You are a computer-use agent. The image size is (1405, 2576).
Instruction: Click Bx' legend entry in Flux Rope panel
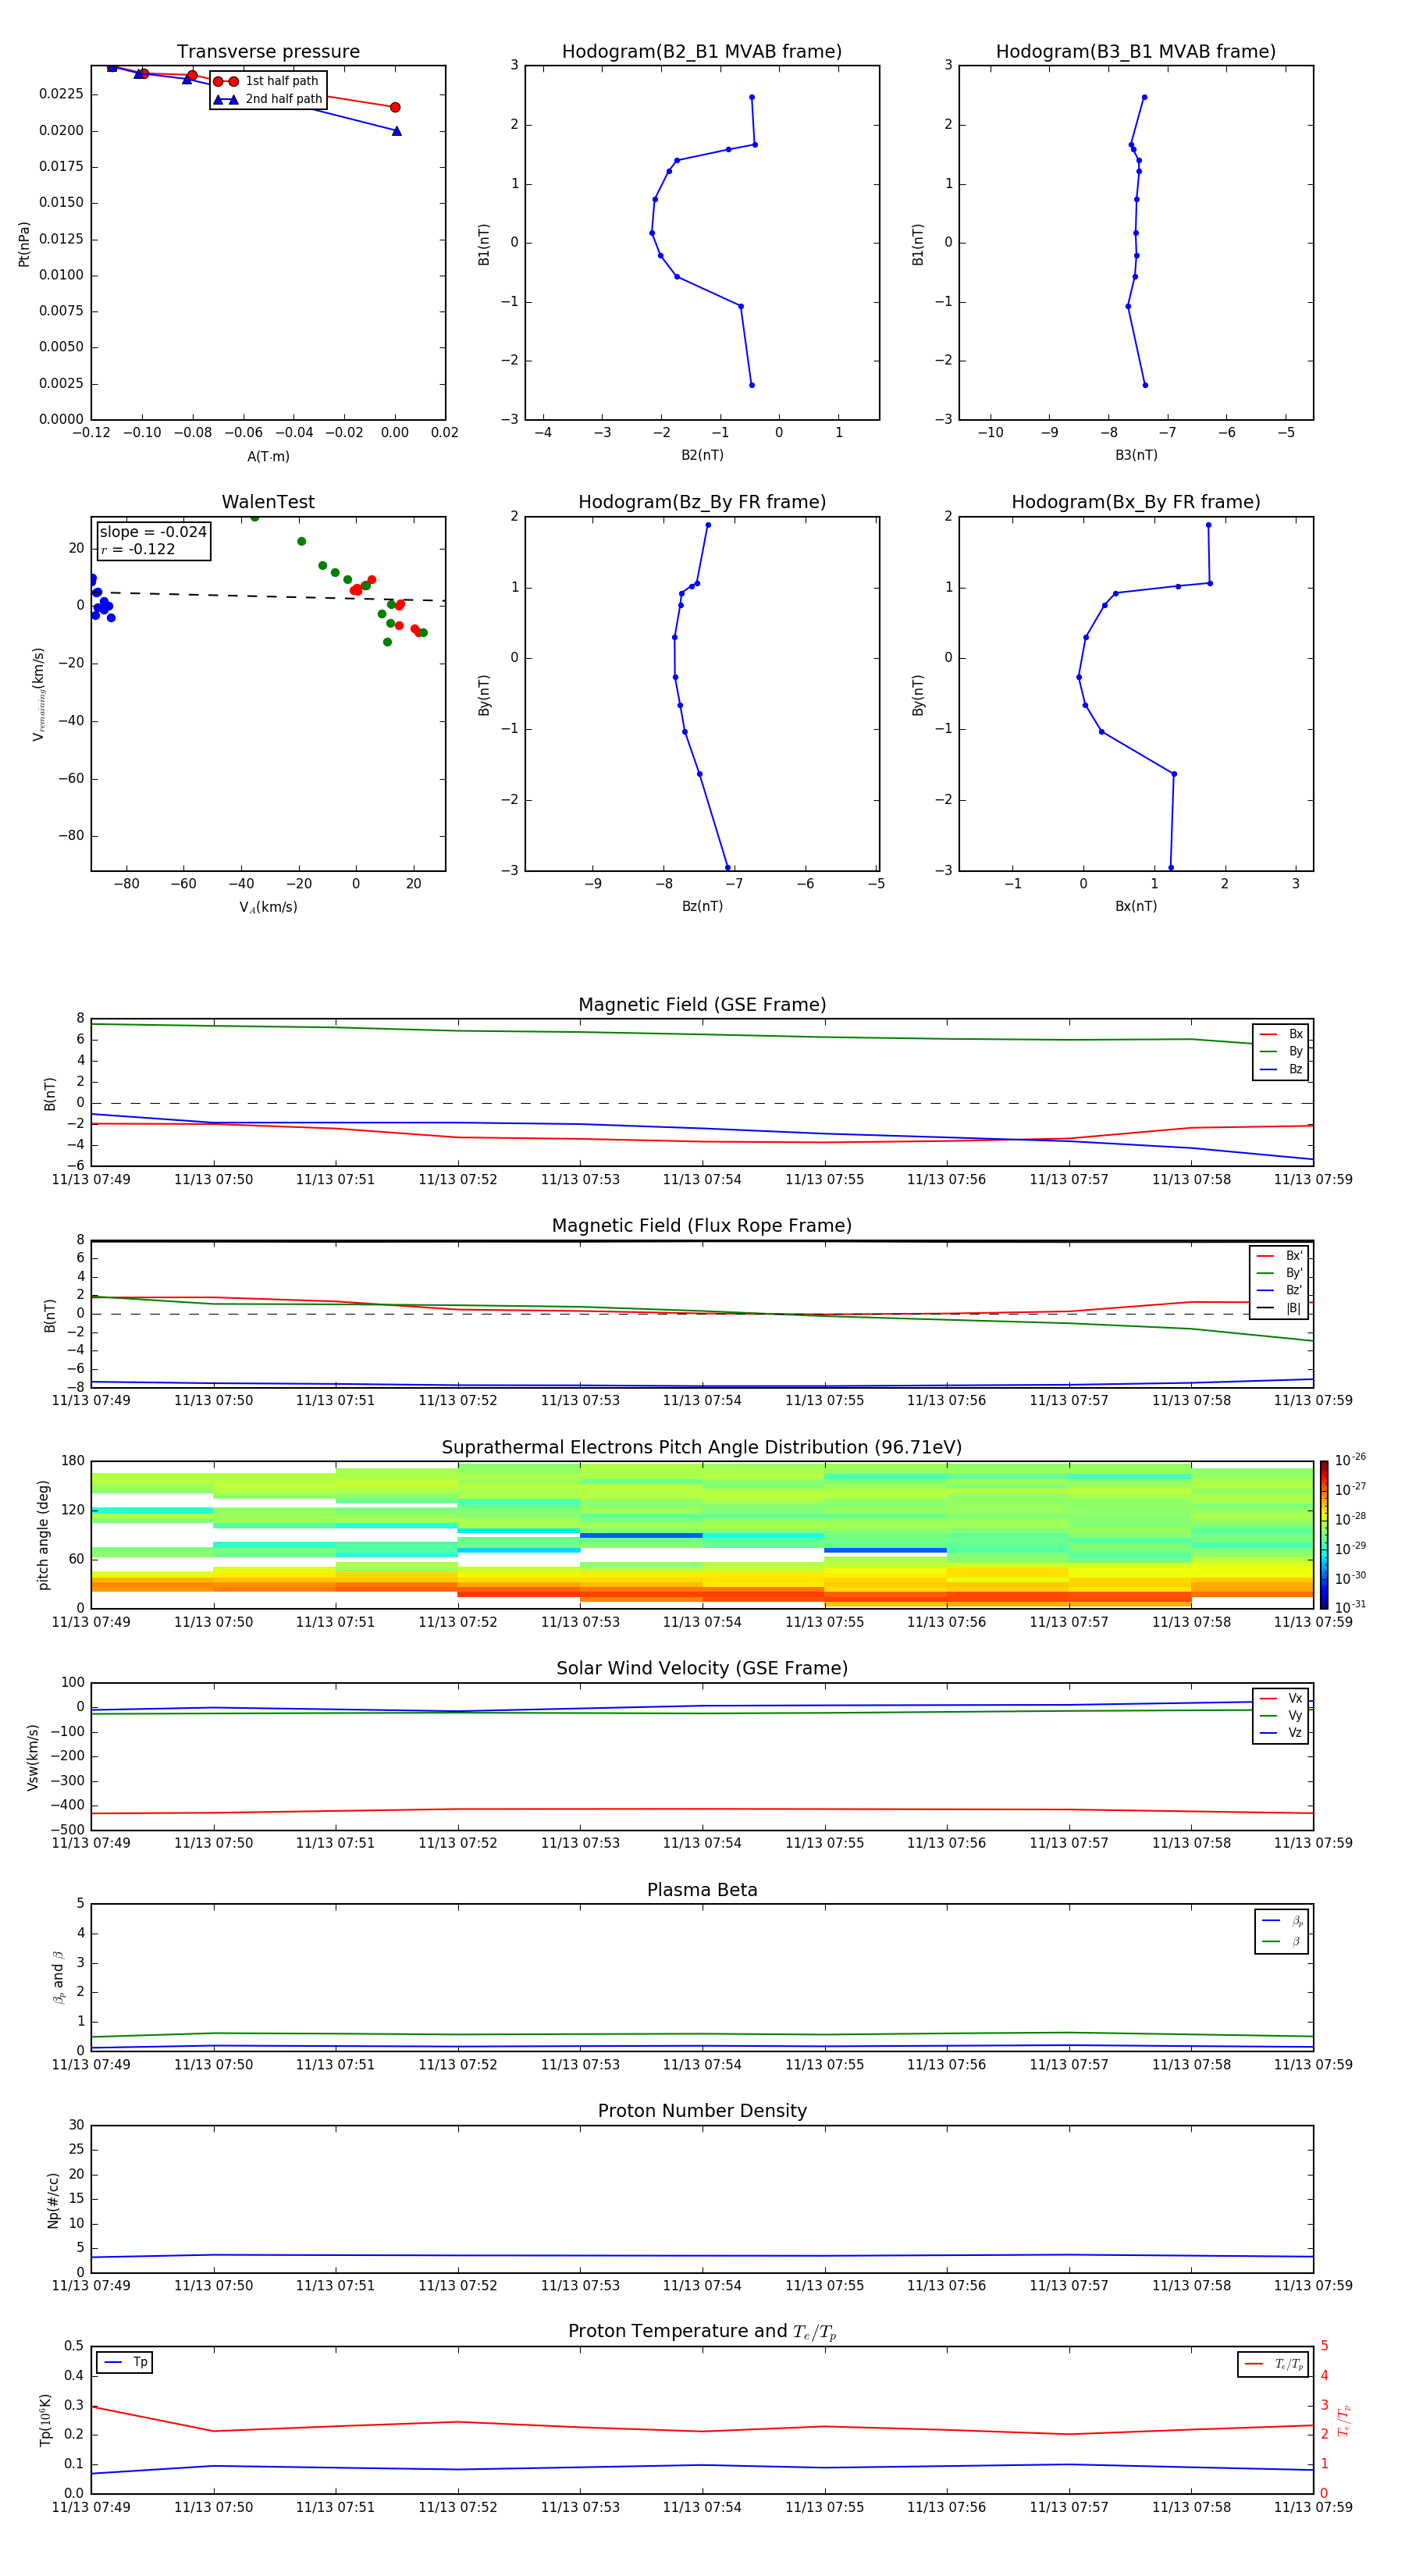pyautogui.click(x=1279, y=1256)
